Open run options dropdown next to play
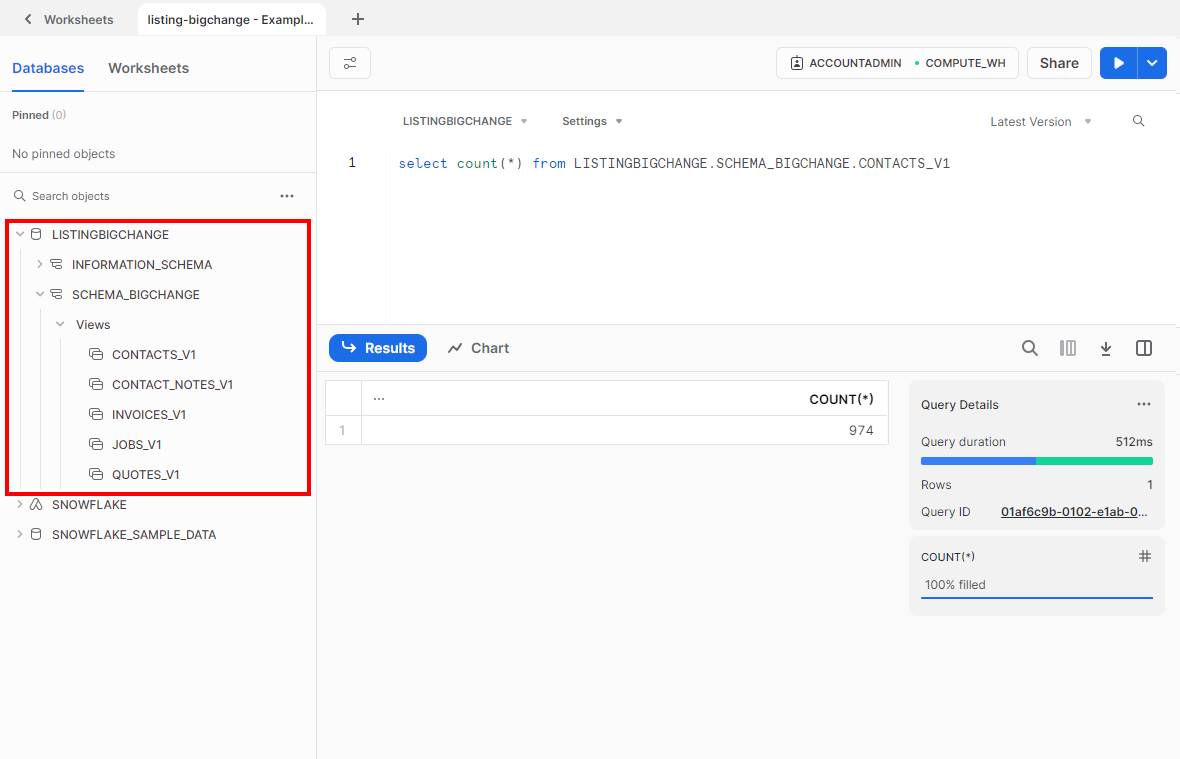The width and height of the screenshot is (1180, 759). (x=1152, y=63)
